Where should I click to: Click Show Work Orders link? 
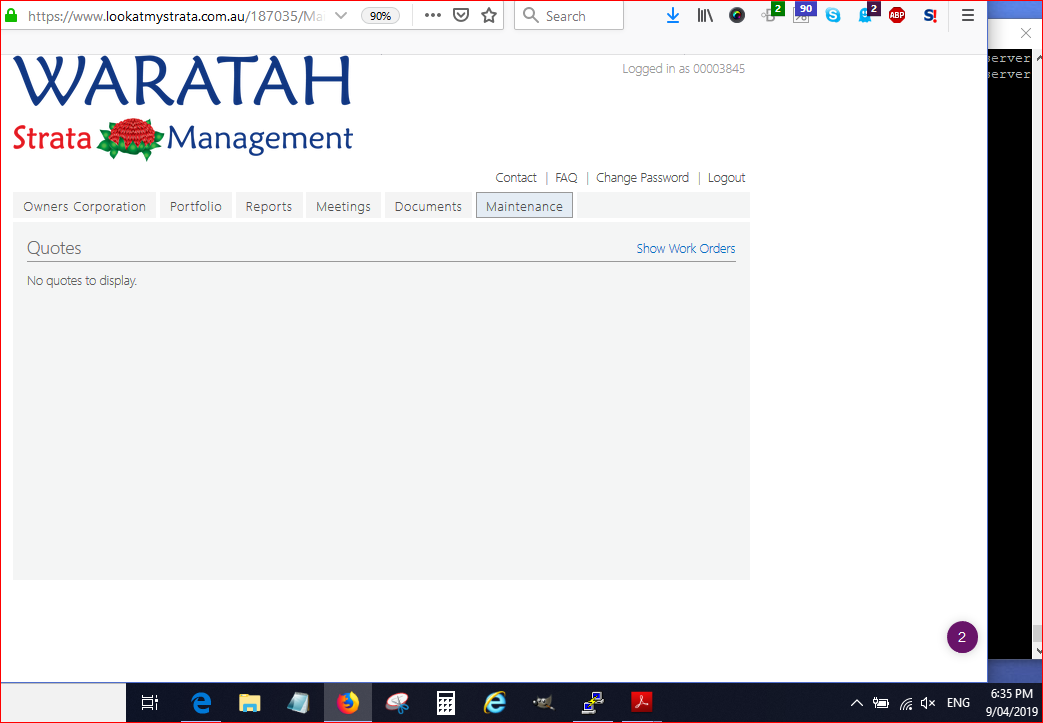point(686,248)
